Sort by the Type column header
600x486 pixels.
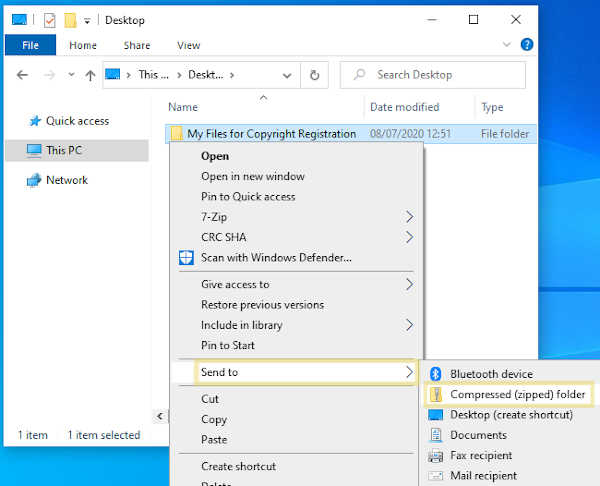coord(492,108)
